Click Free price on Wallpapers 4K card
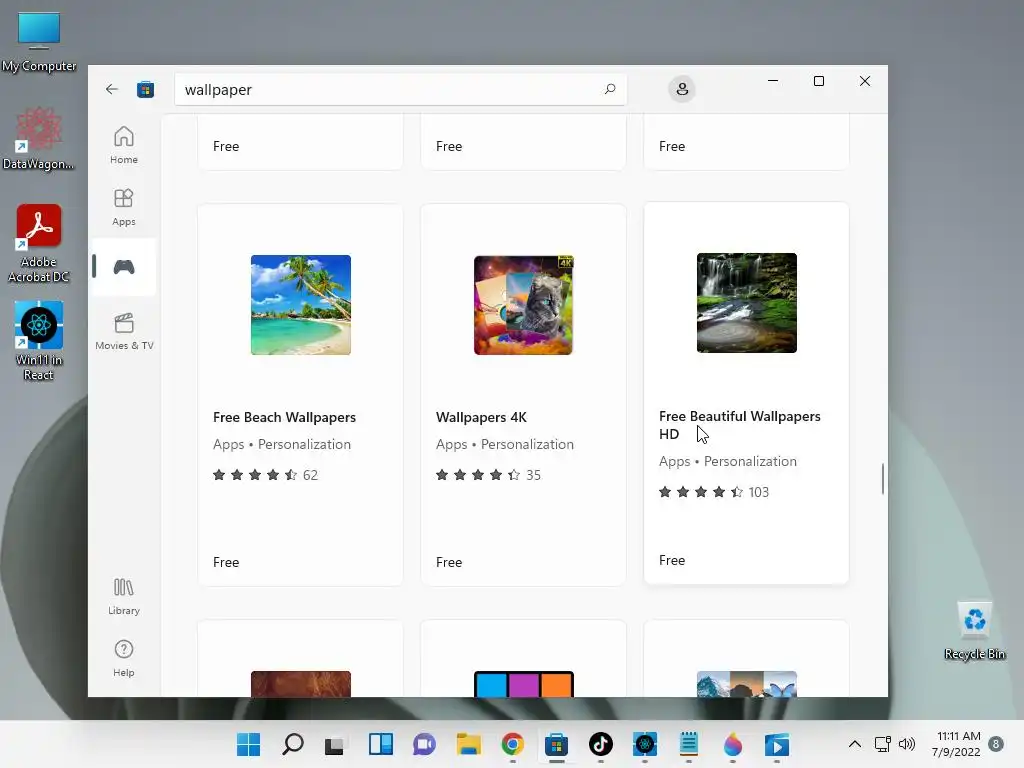Image resolution: width=1024 pixels, height=768 pixels. pyautogui.click(x=449, y=562)
